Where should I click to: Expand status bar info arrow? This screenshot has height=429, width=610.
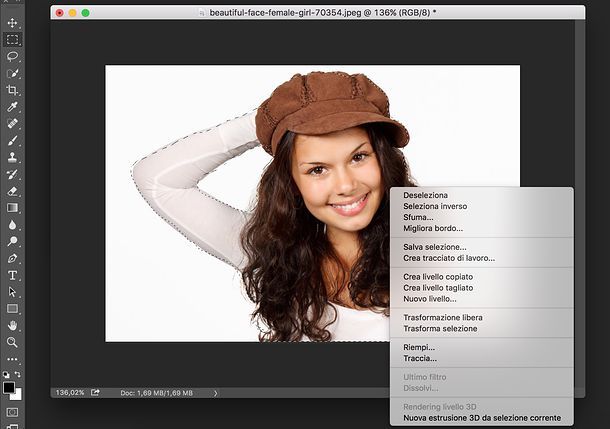tap(216, 393)
